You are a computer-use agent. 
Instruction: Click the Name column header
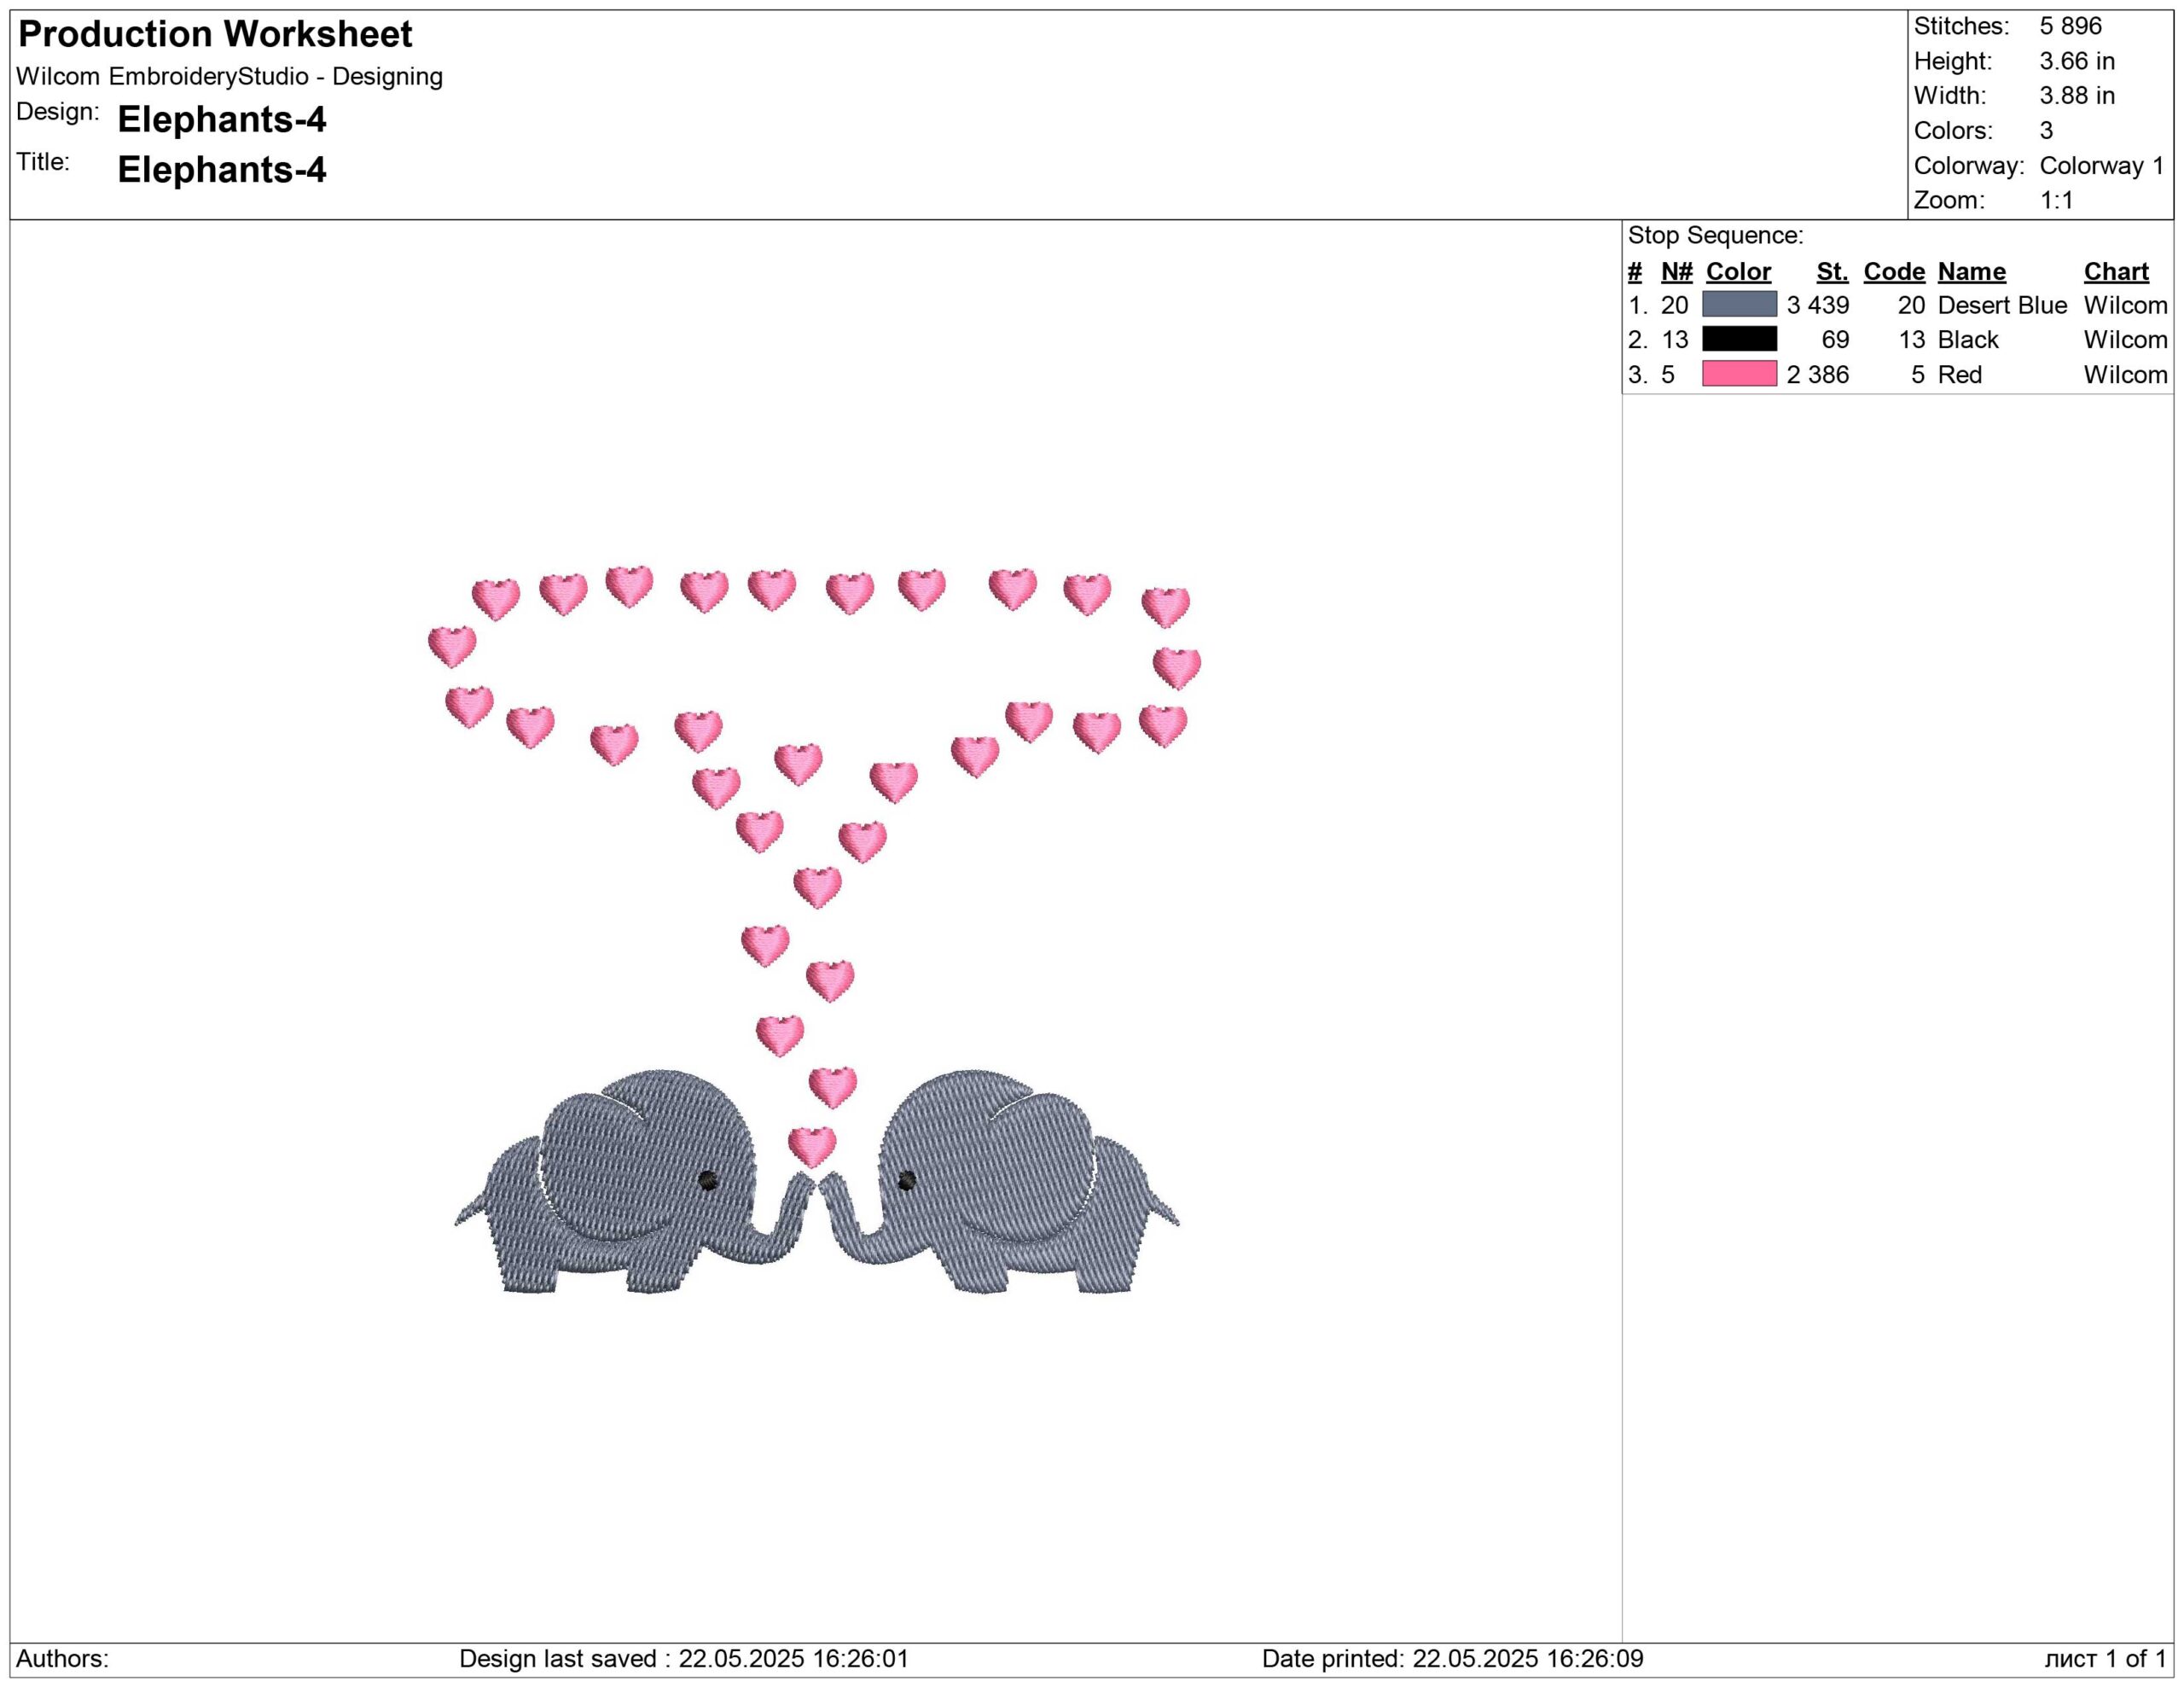tap(1971, 272)
